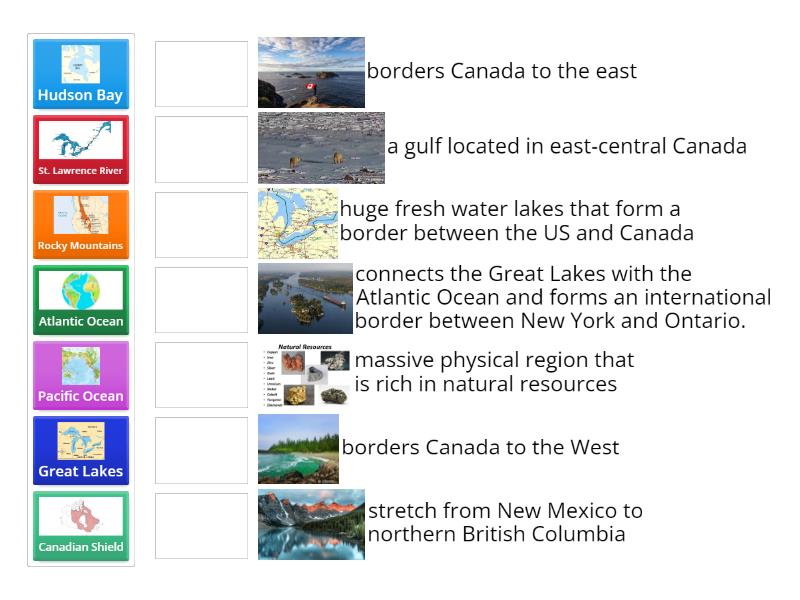
Task: Click the Rocky Mountains map tile
Action: pos(81,224)
